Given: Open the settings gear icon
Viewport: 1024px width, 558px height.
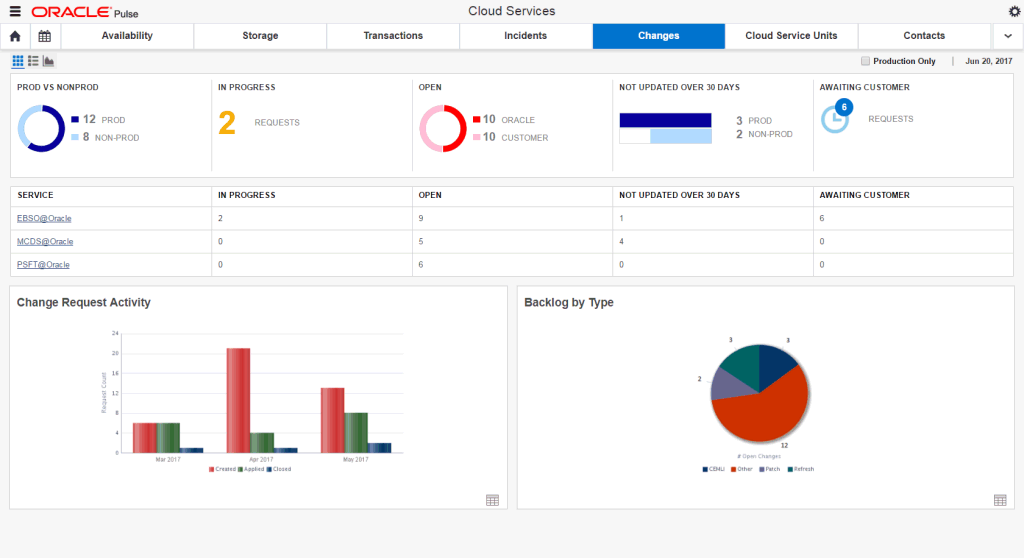Looking at the screenshot, I should click(x=1014, y=11).
